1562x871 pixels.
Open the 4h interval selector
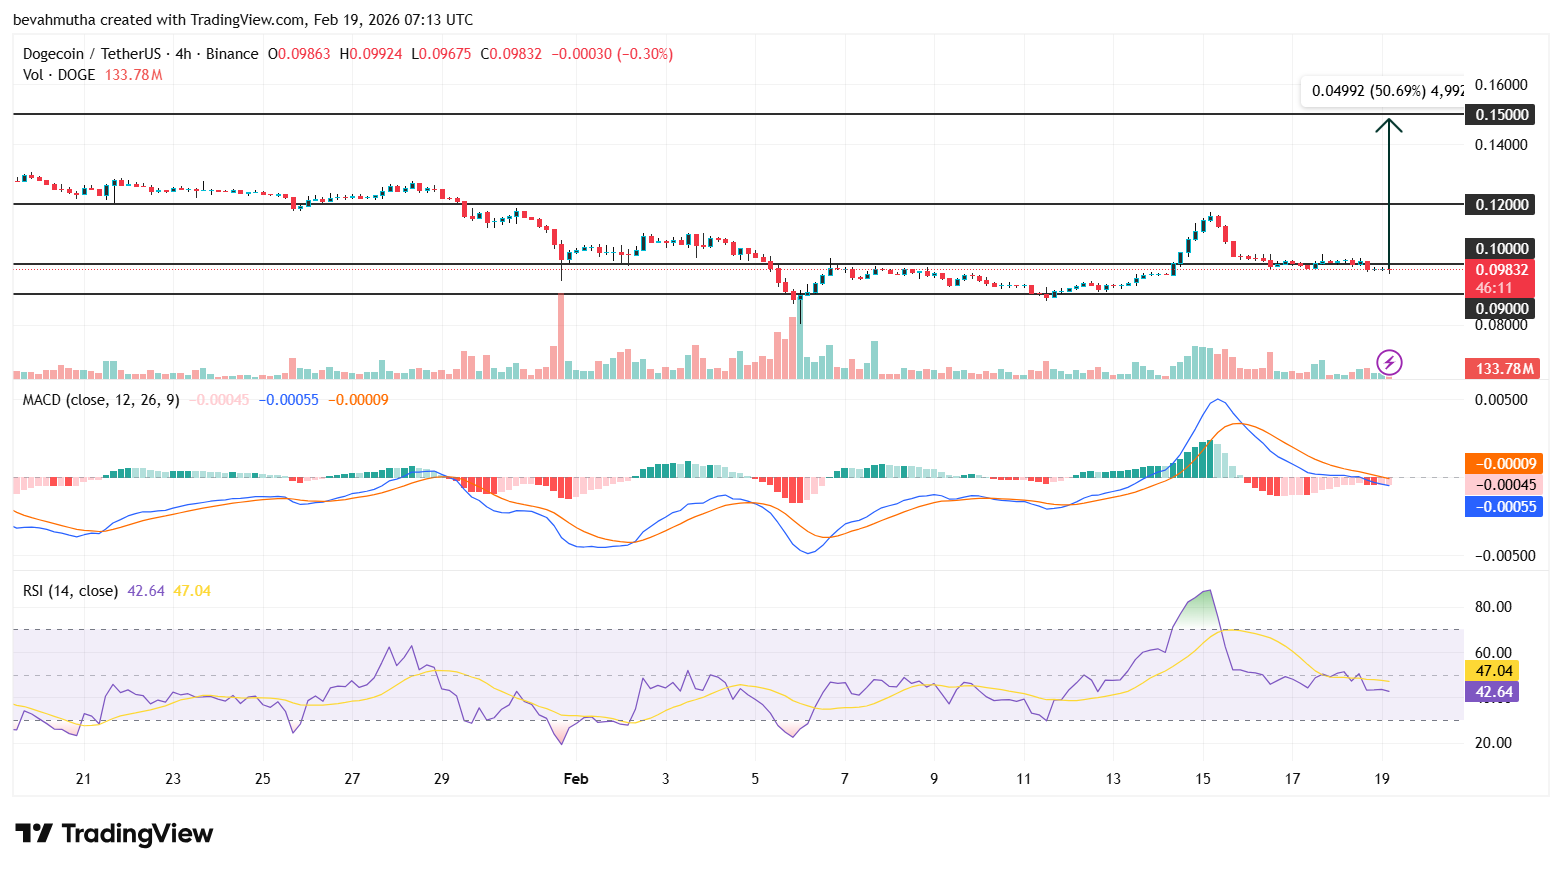point(180,53)
